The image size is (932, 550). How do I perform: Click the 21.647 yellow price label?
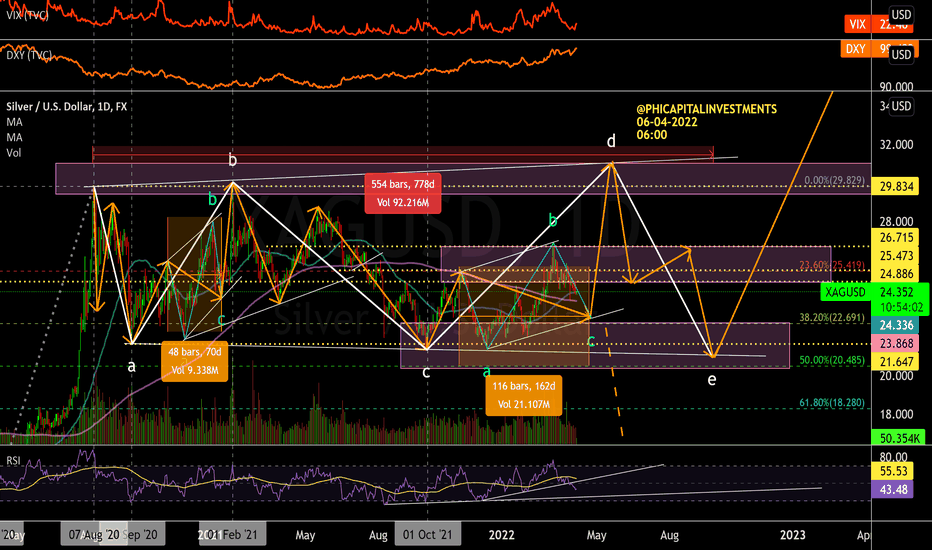[x=895, y=362]
